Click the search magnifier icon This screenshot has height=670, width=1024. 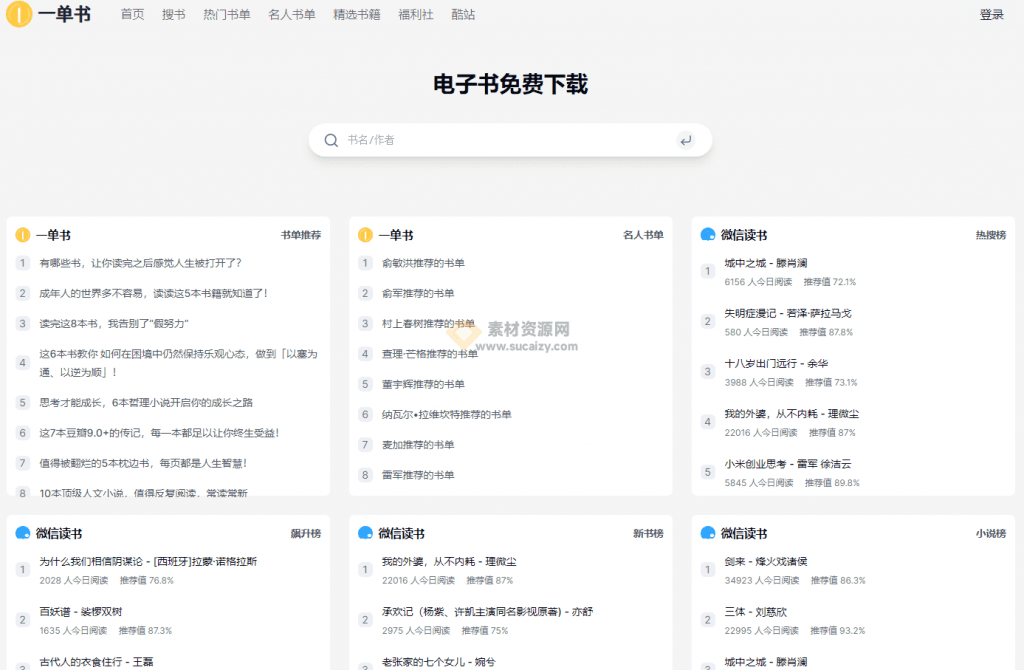(331, 140)
